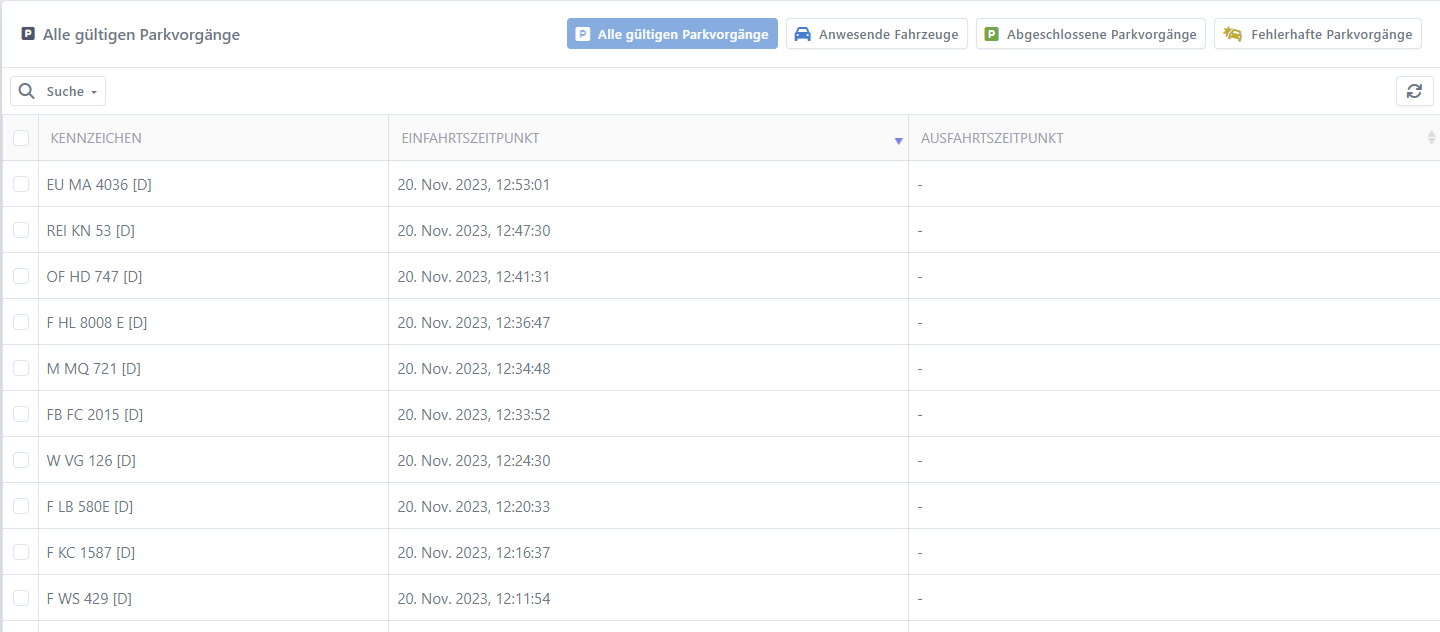Select the F WS 429 checkbox
1440x632 pixels.
tap(21, 598)
